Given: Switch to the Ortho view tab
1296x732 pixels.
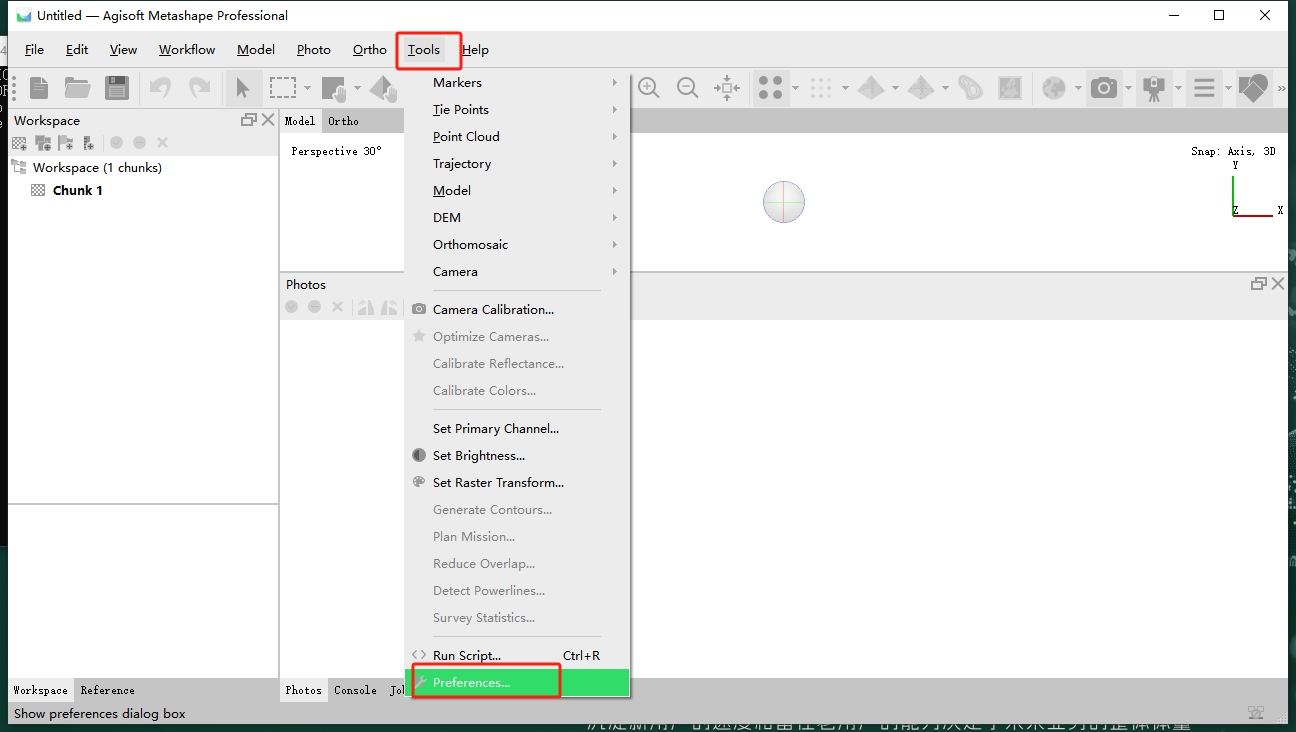Looking at the screenshot, I should point(343,121).
